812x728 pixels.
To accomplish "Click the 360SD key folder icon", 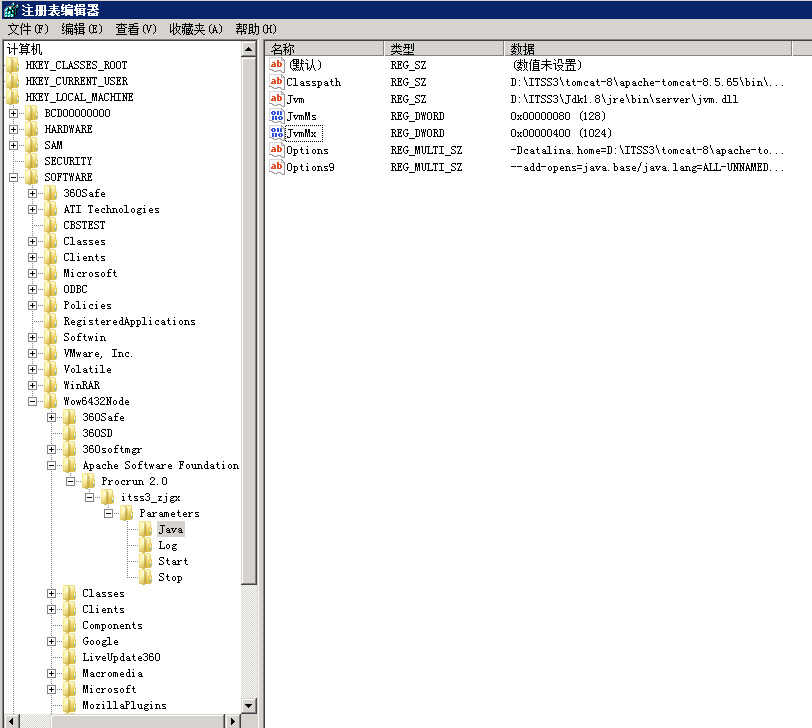I will point(69,433).
